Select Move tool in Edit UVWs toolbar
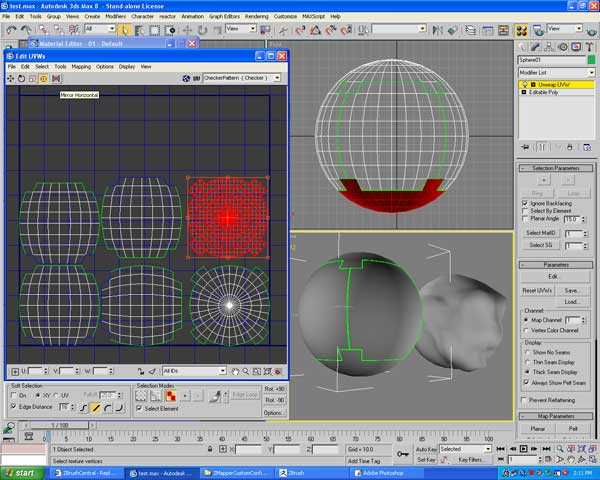Screen dimensions: 600x480 click(x=10, y=78)
